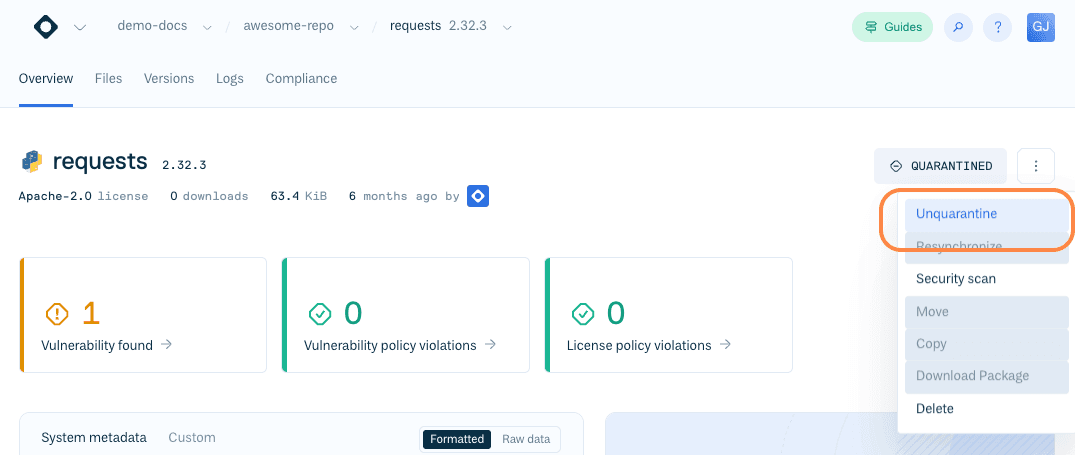This screenshot has width=1075, height=455.
Task: Open License policy violations link
Action: [649, 345]
